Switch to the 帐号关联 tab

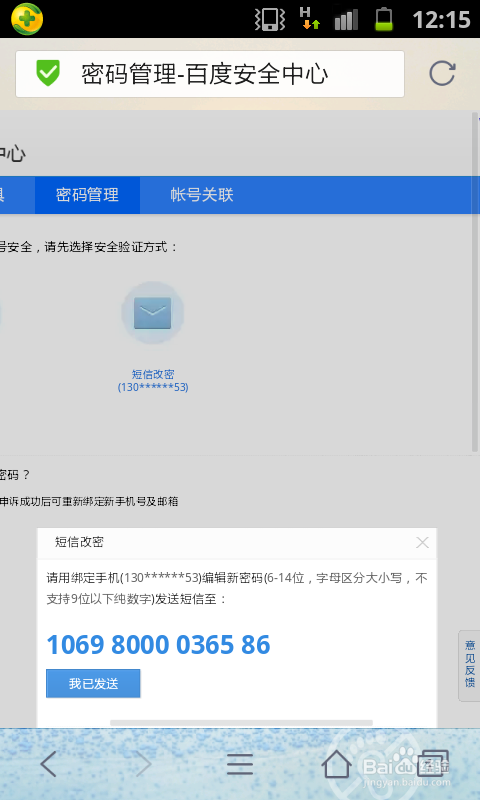(202, 195)
